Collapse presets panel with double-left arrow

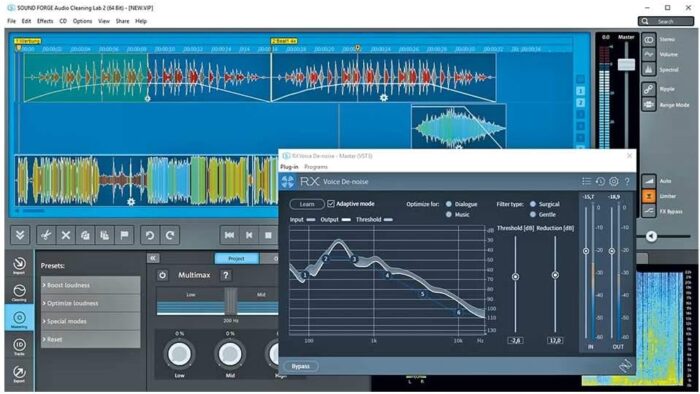tap(153, 258)
